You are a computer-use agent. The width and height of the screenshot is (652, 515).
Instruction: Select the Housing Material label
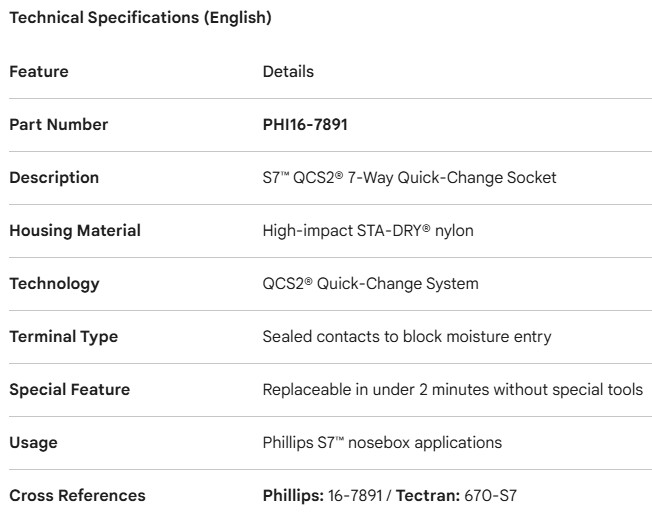tap(75, 231)
